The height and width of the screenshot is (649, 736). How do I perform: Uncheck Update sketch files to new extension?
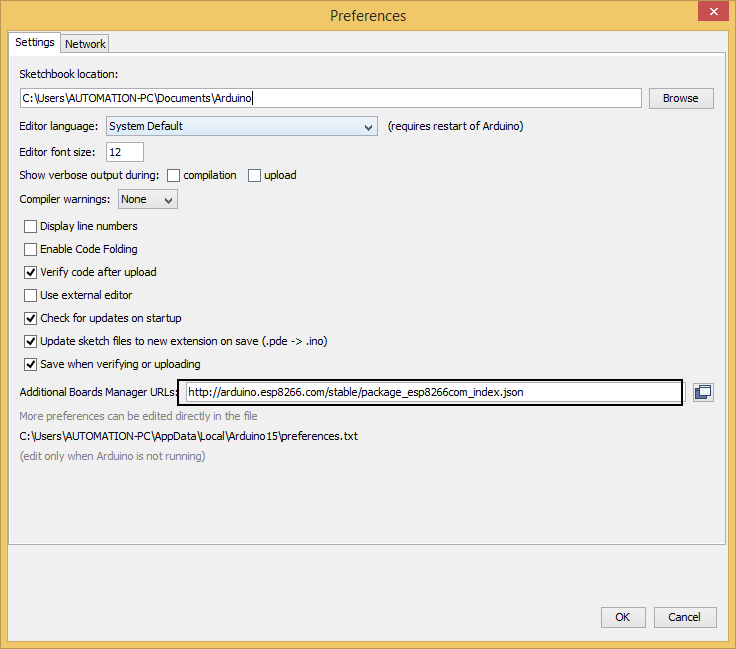(31, 341)
